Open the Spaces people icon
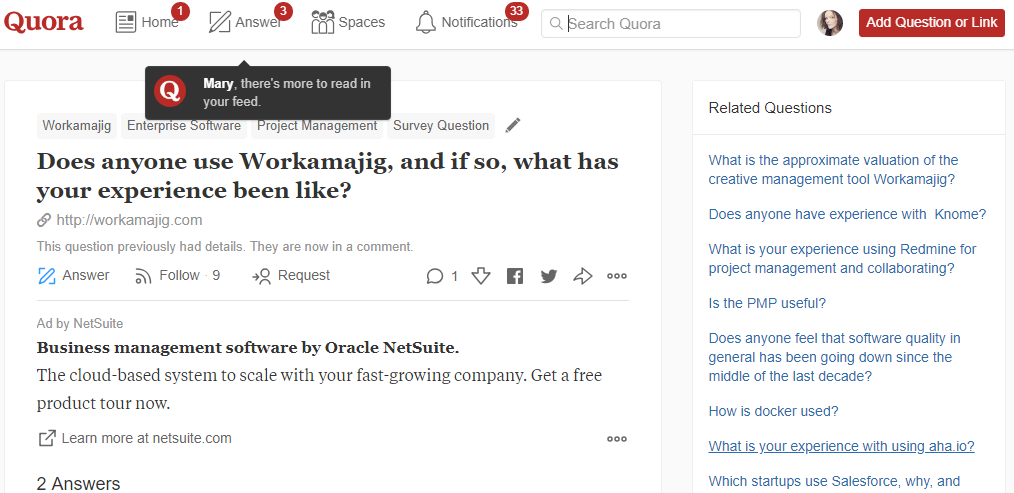 pos(322,23)
